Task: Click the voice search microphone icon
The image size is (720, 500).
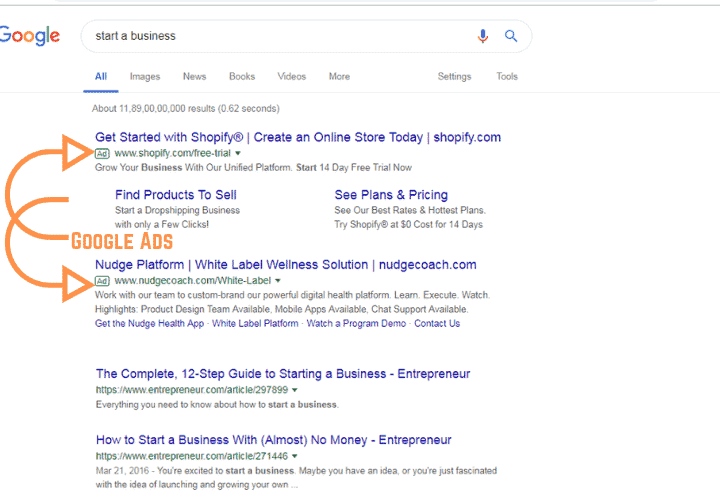Action: [483, 36]
